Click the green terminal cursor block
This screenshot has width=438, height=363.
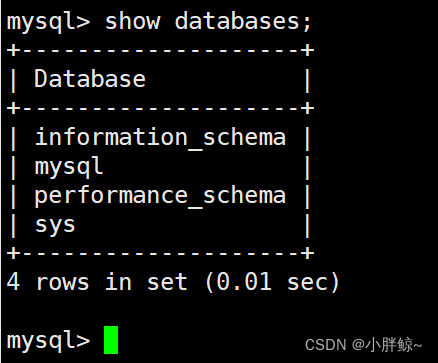coord(111,340)
